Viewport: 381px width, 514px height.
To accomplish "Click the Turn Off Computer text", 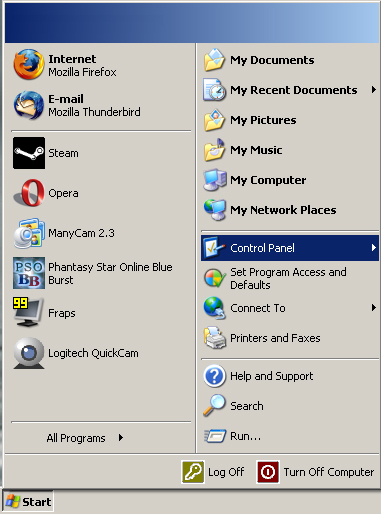I will (329, 472).
